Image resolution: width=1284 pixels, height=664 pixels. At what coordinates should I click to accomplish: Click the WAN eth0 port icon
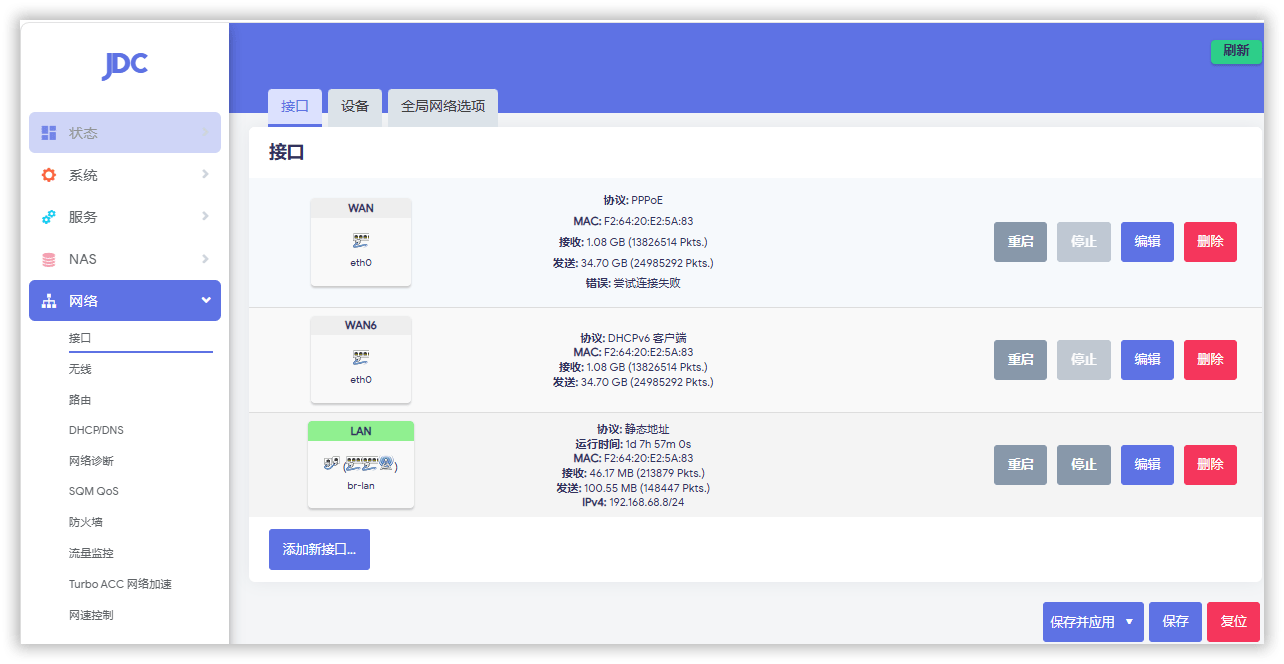[x=361, y=241]
